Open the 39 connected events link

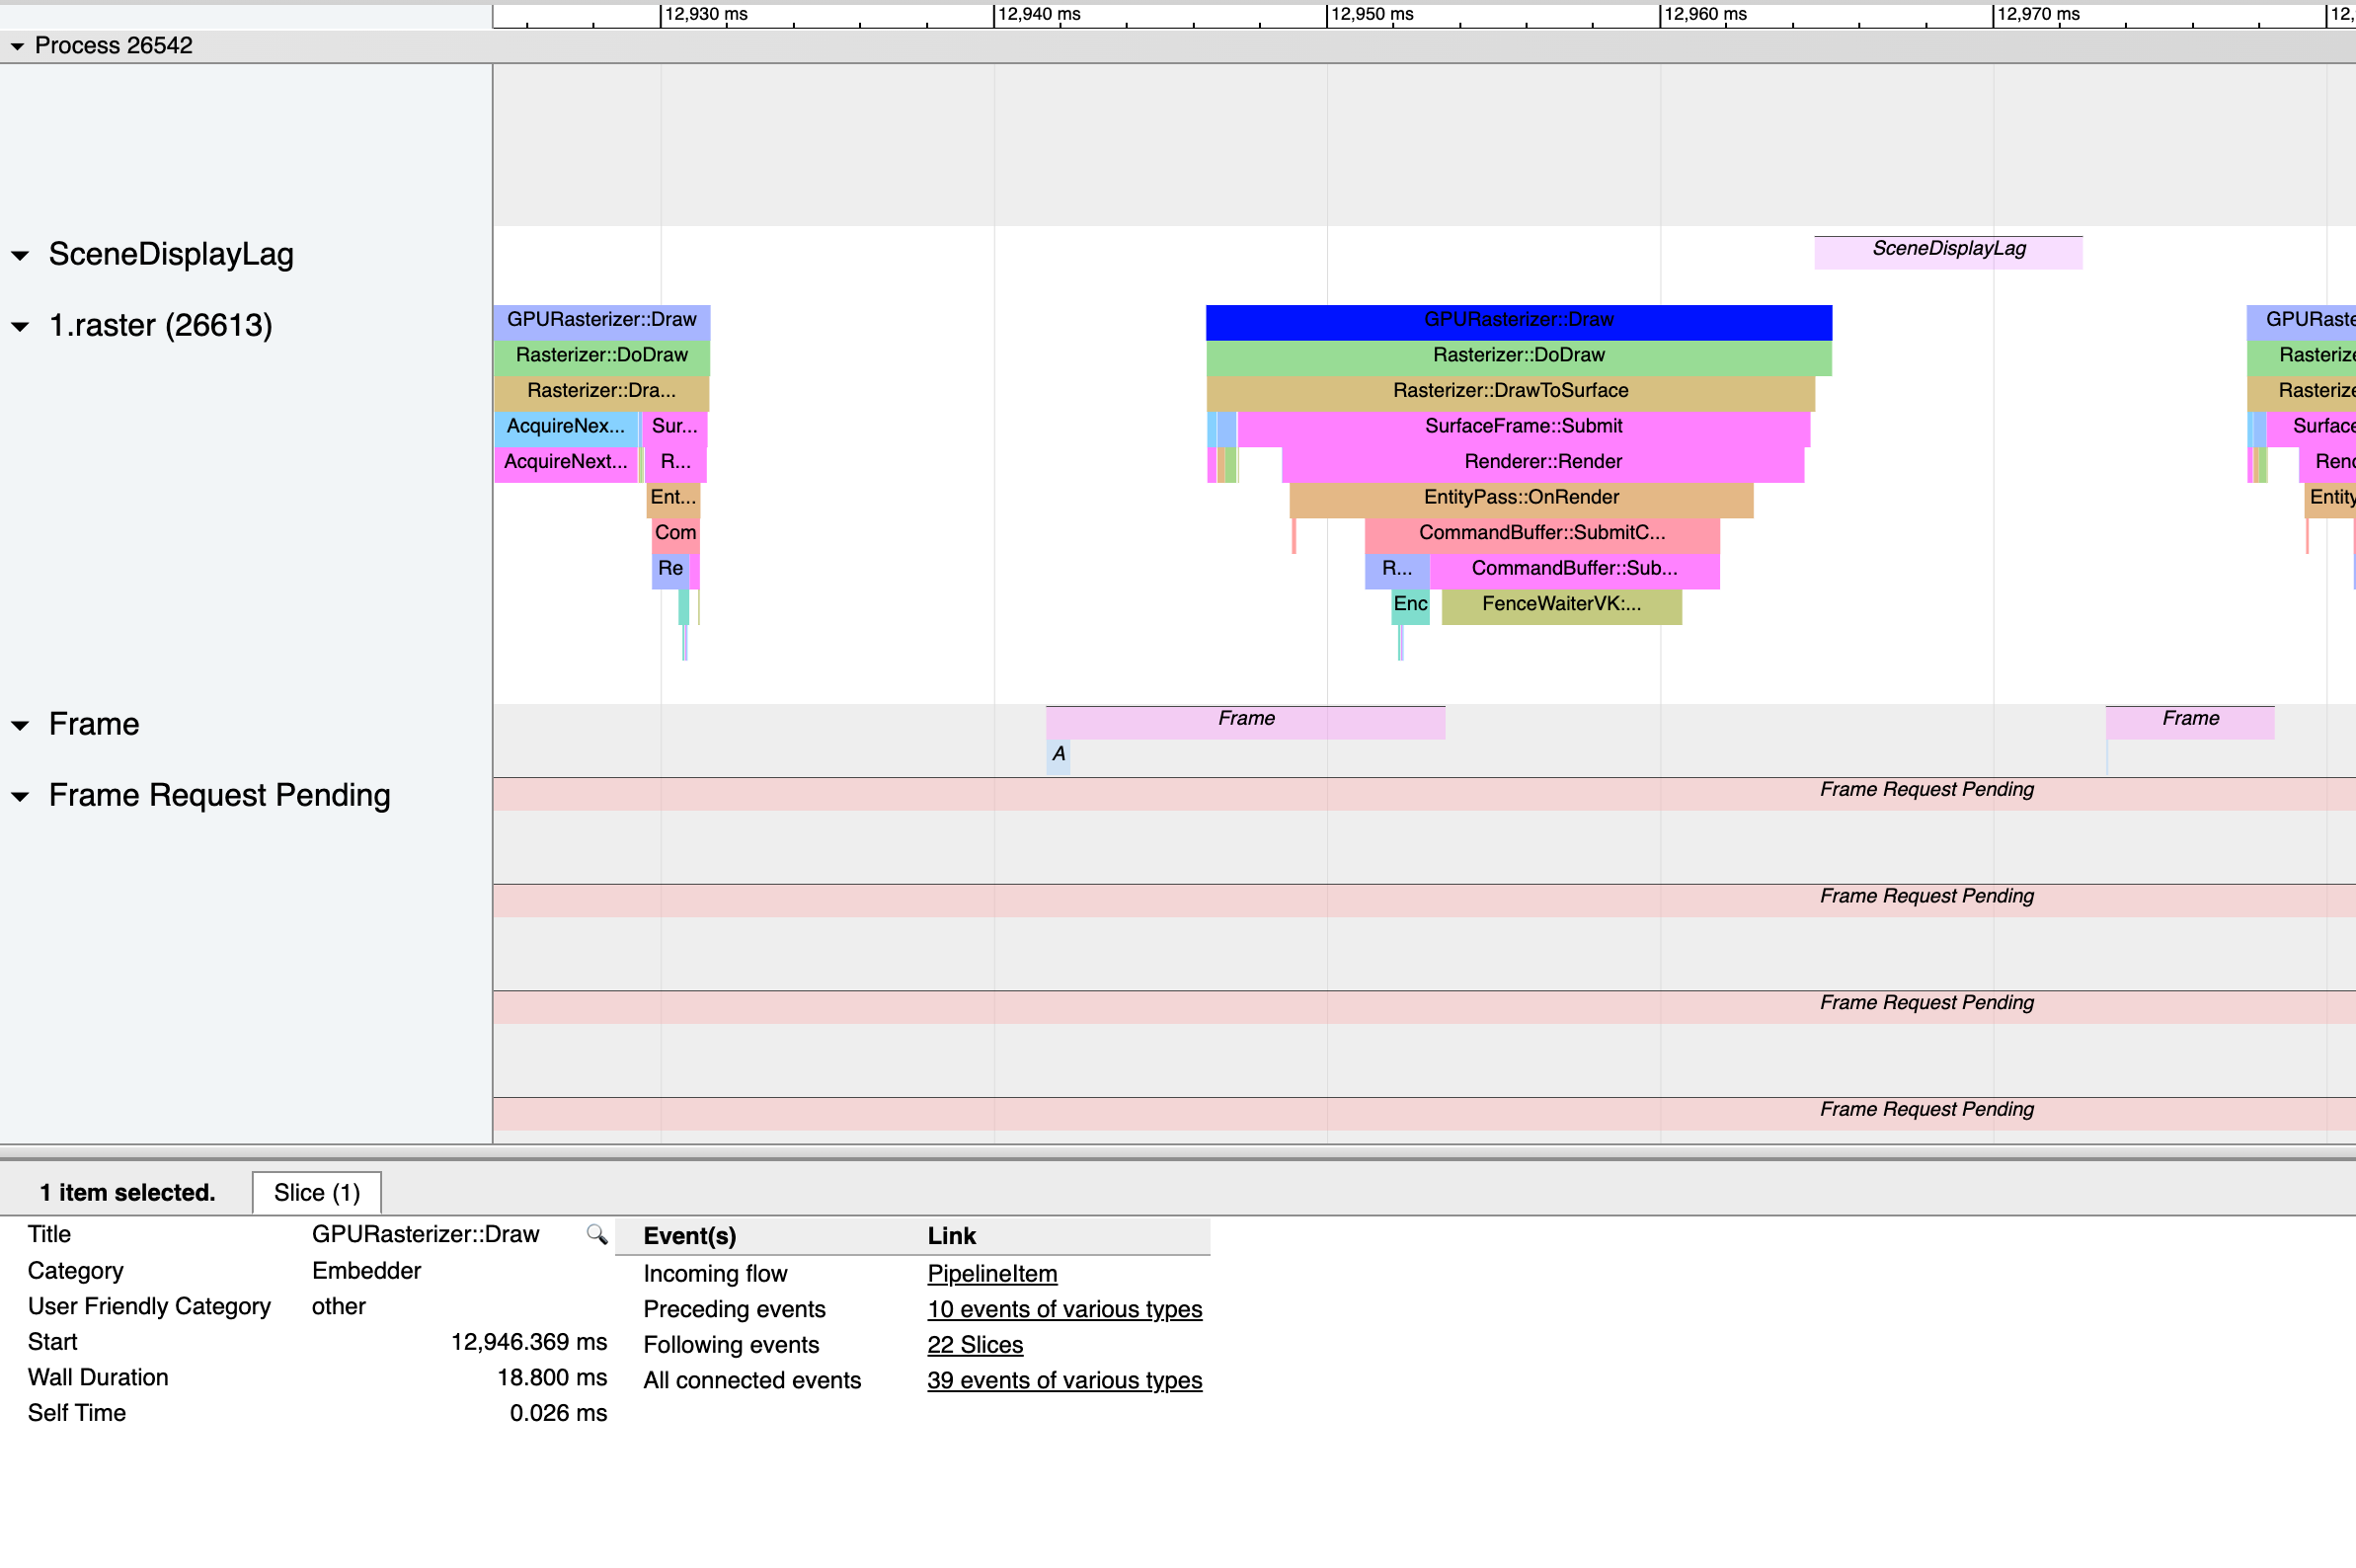point(1063,1381)
